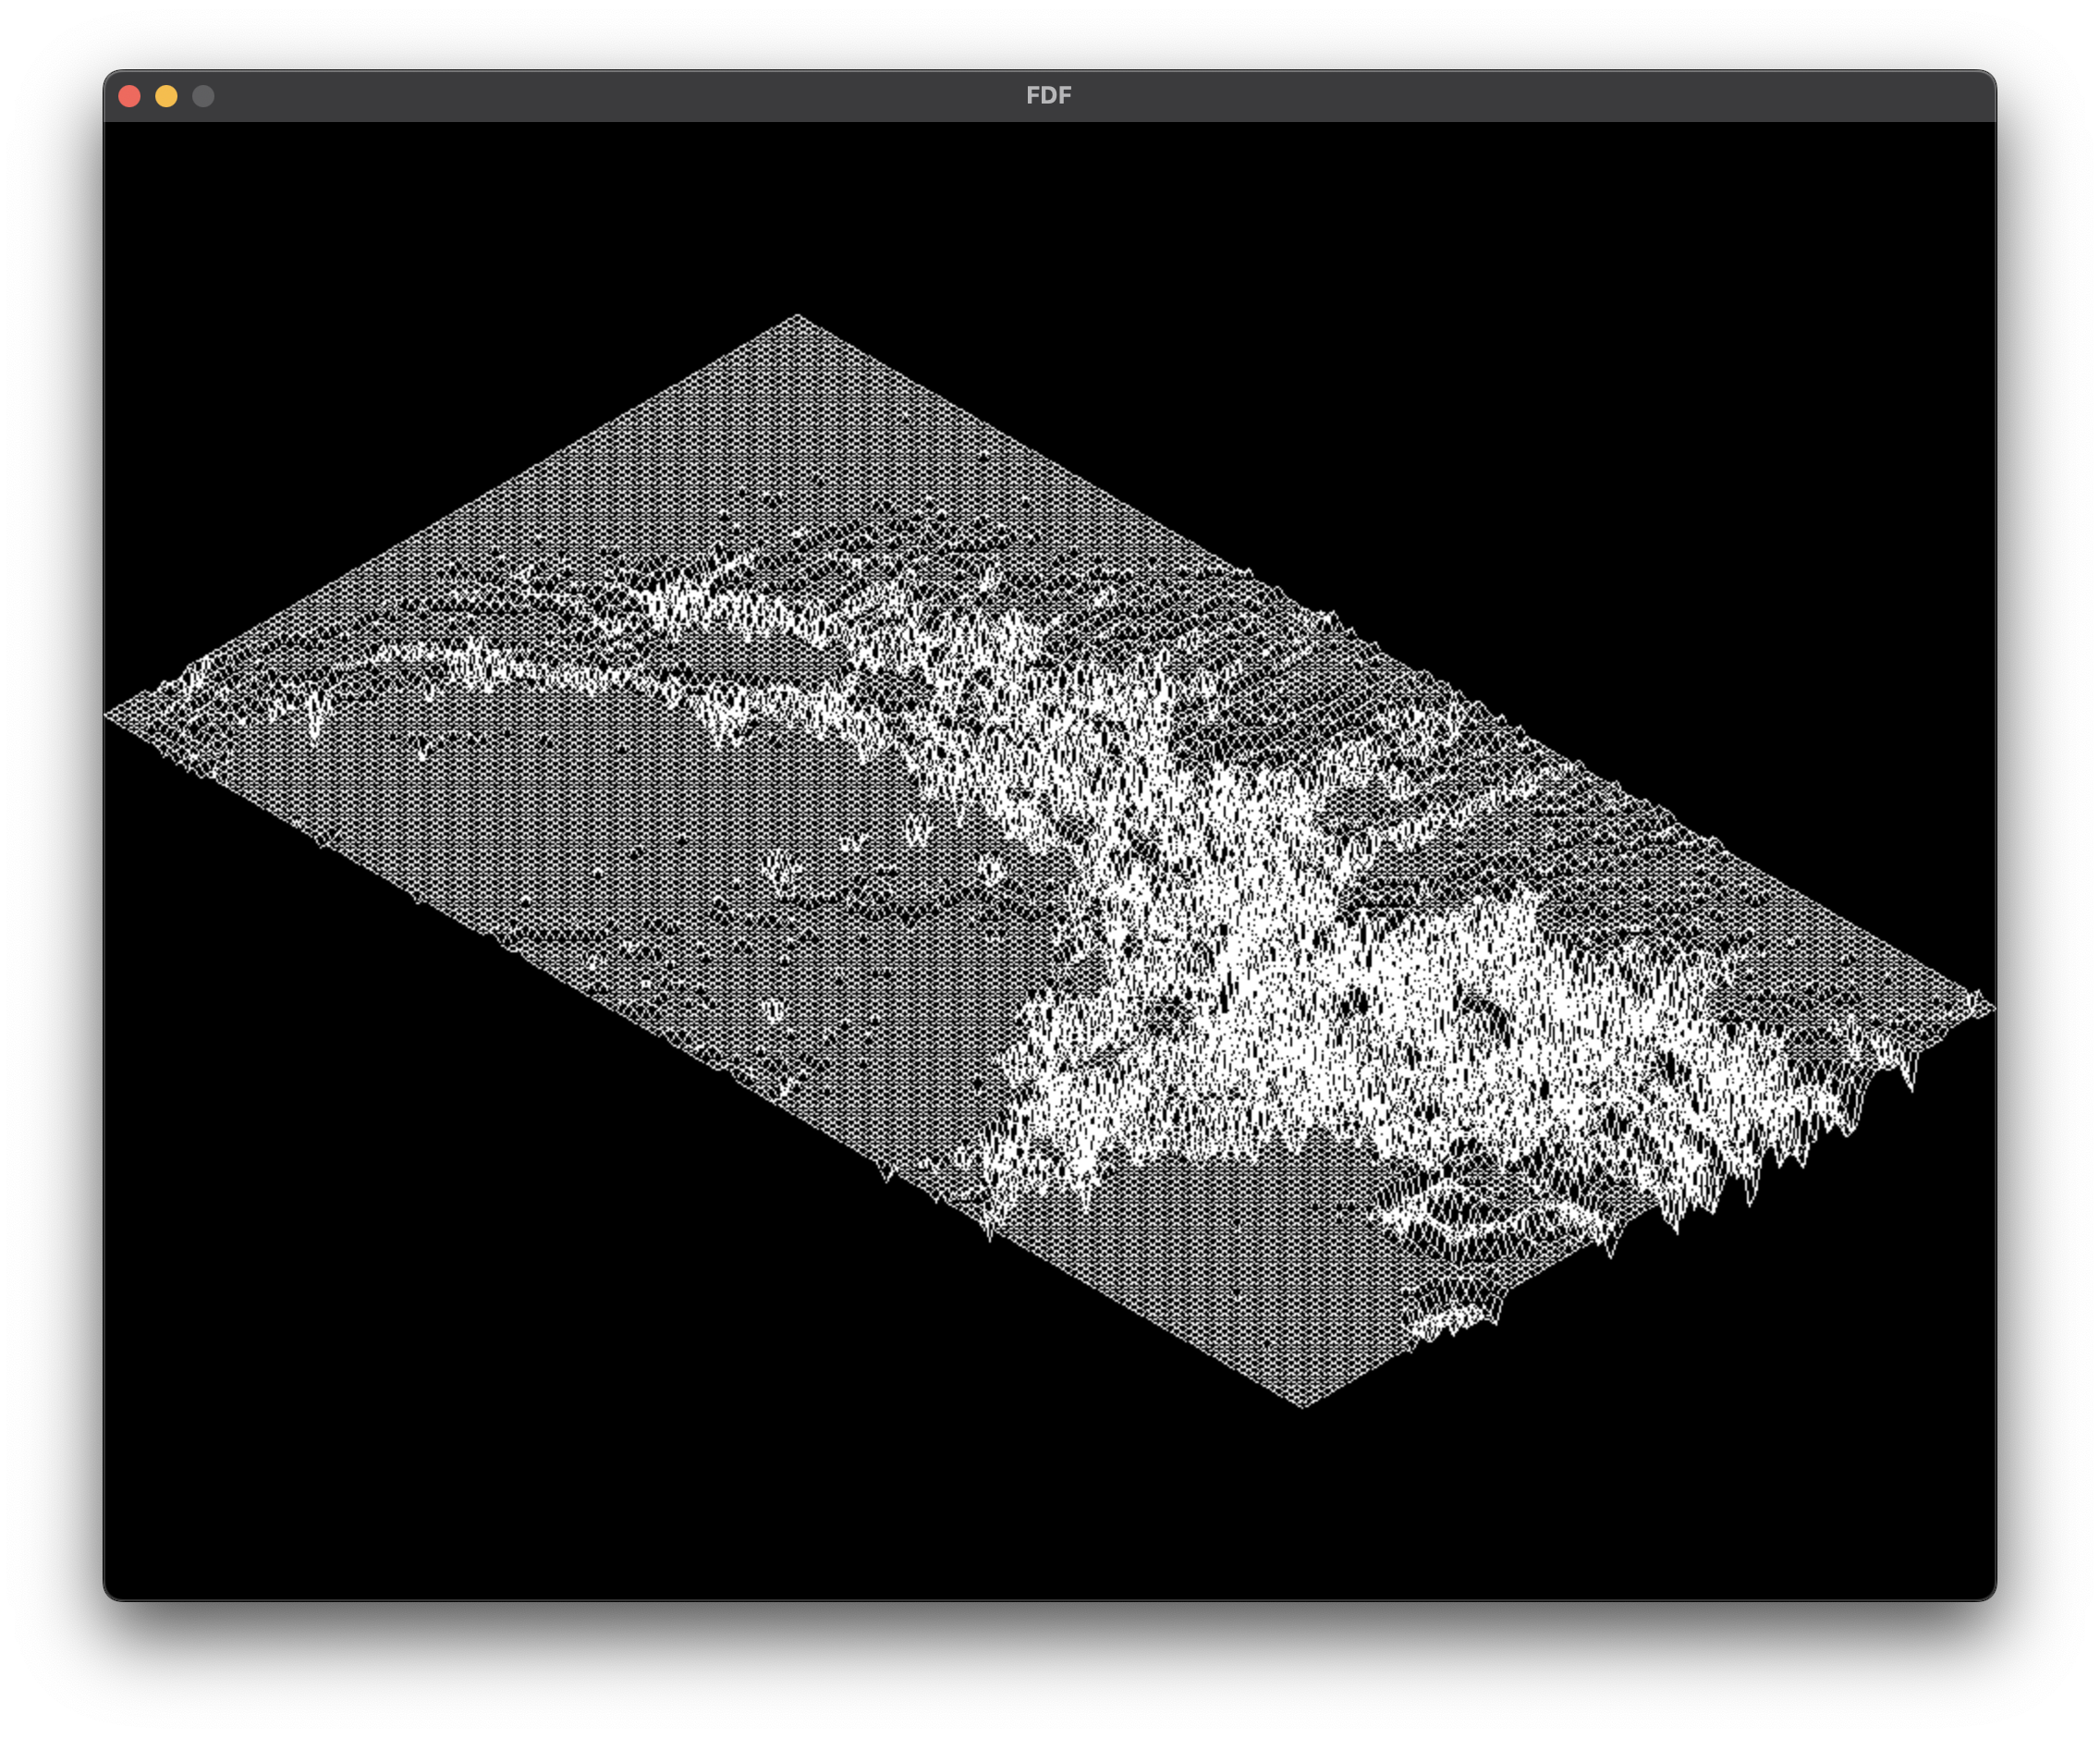Click the grayed-out zoom window button

click(203, 96)
